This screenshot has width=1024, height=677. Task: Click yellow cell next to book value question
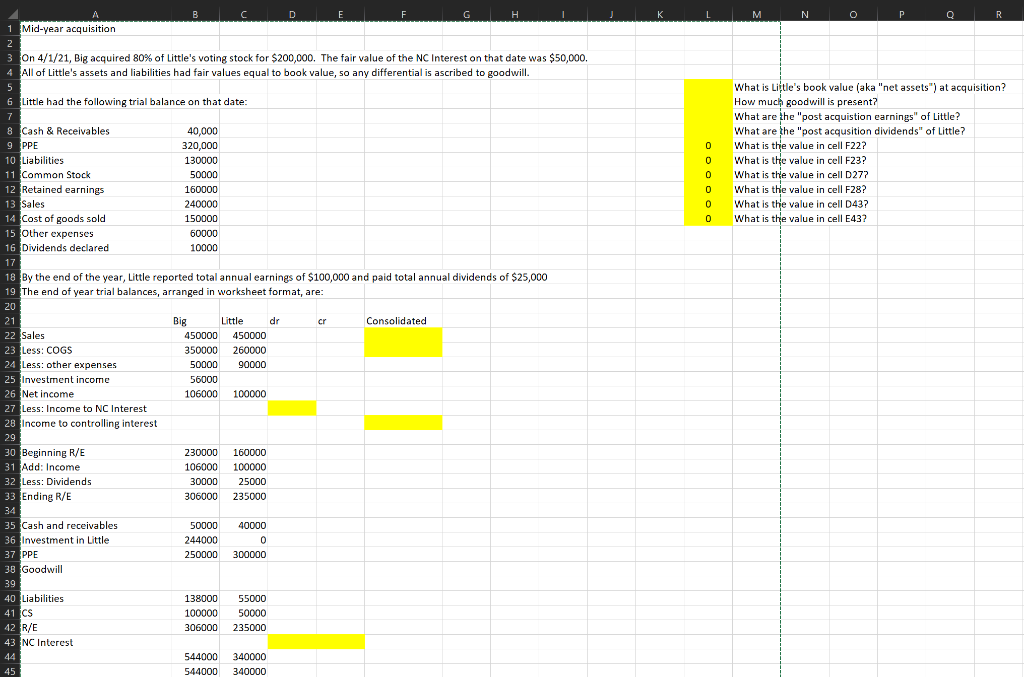point(708,87)
